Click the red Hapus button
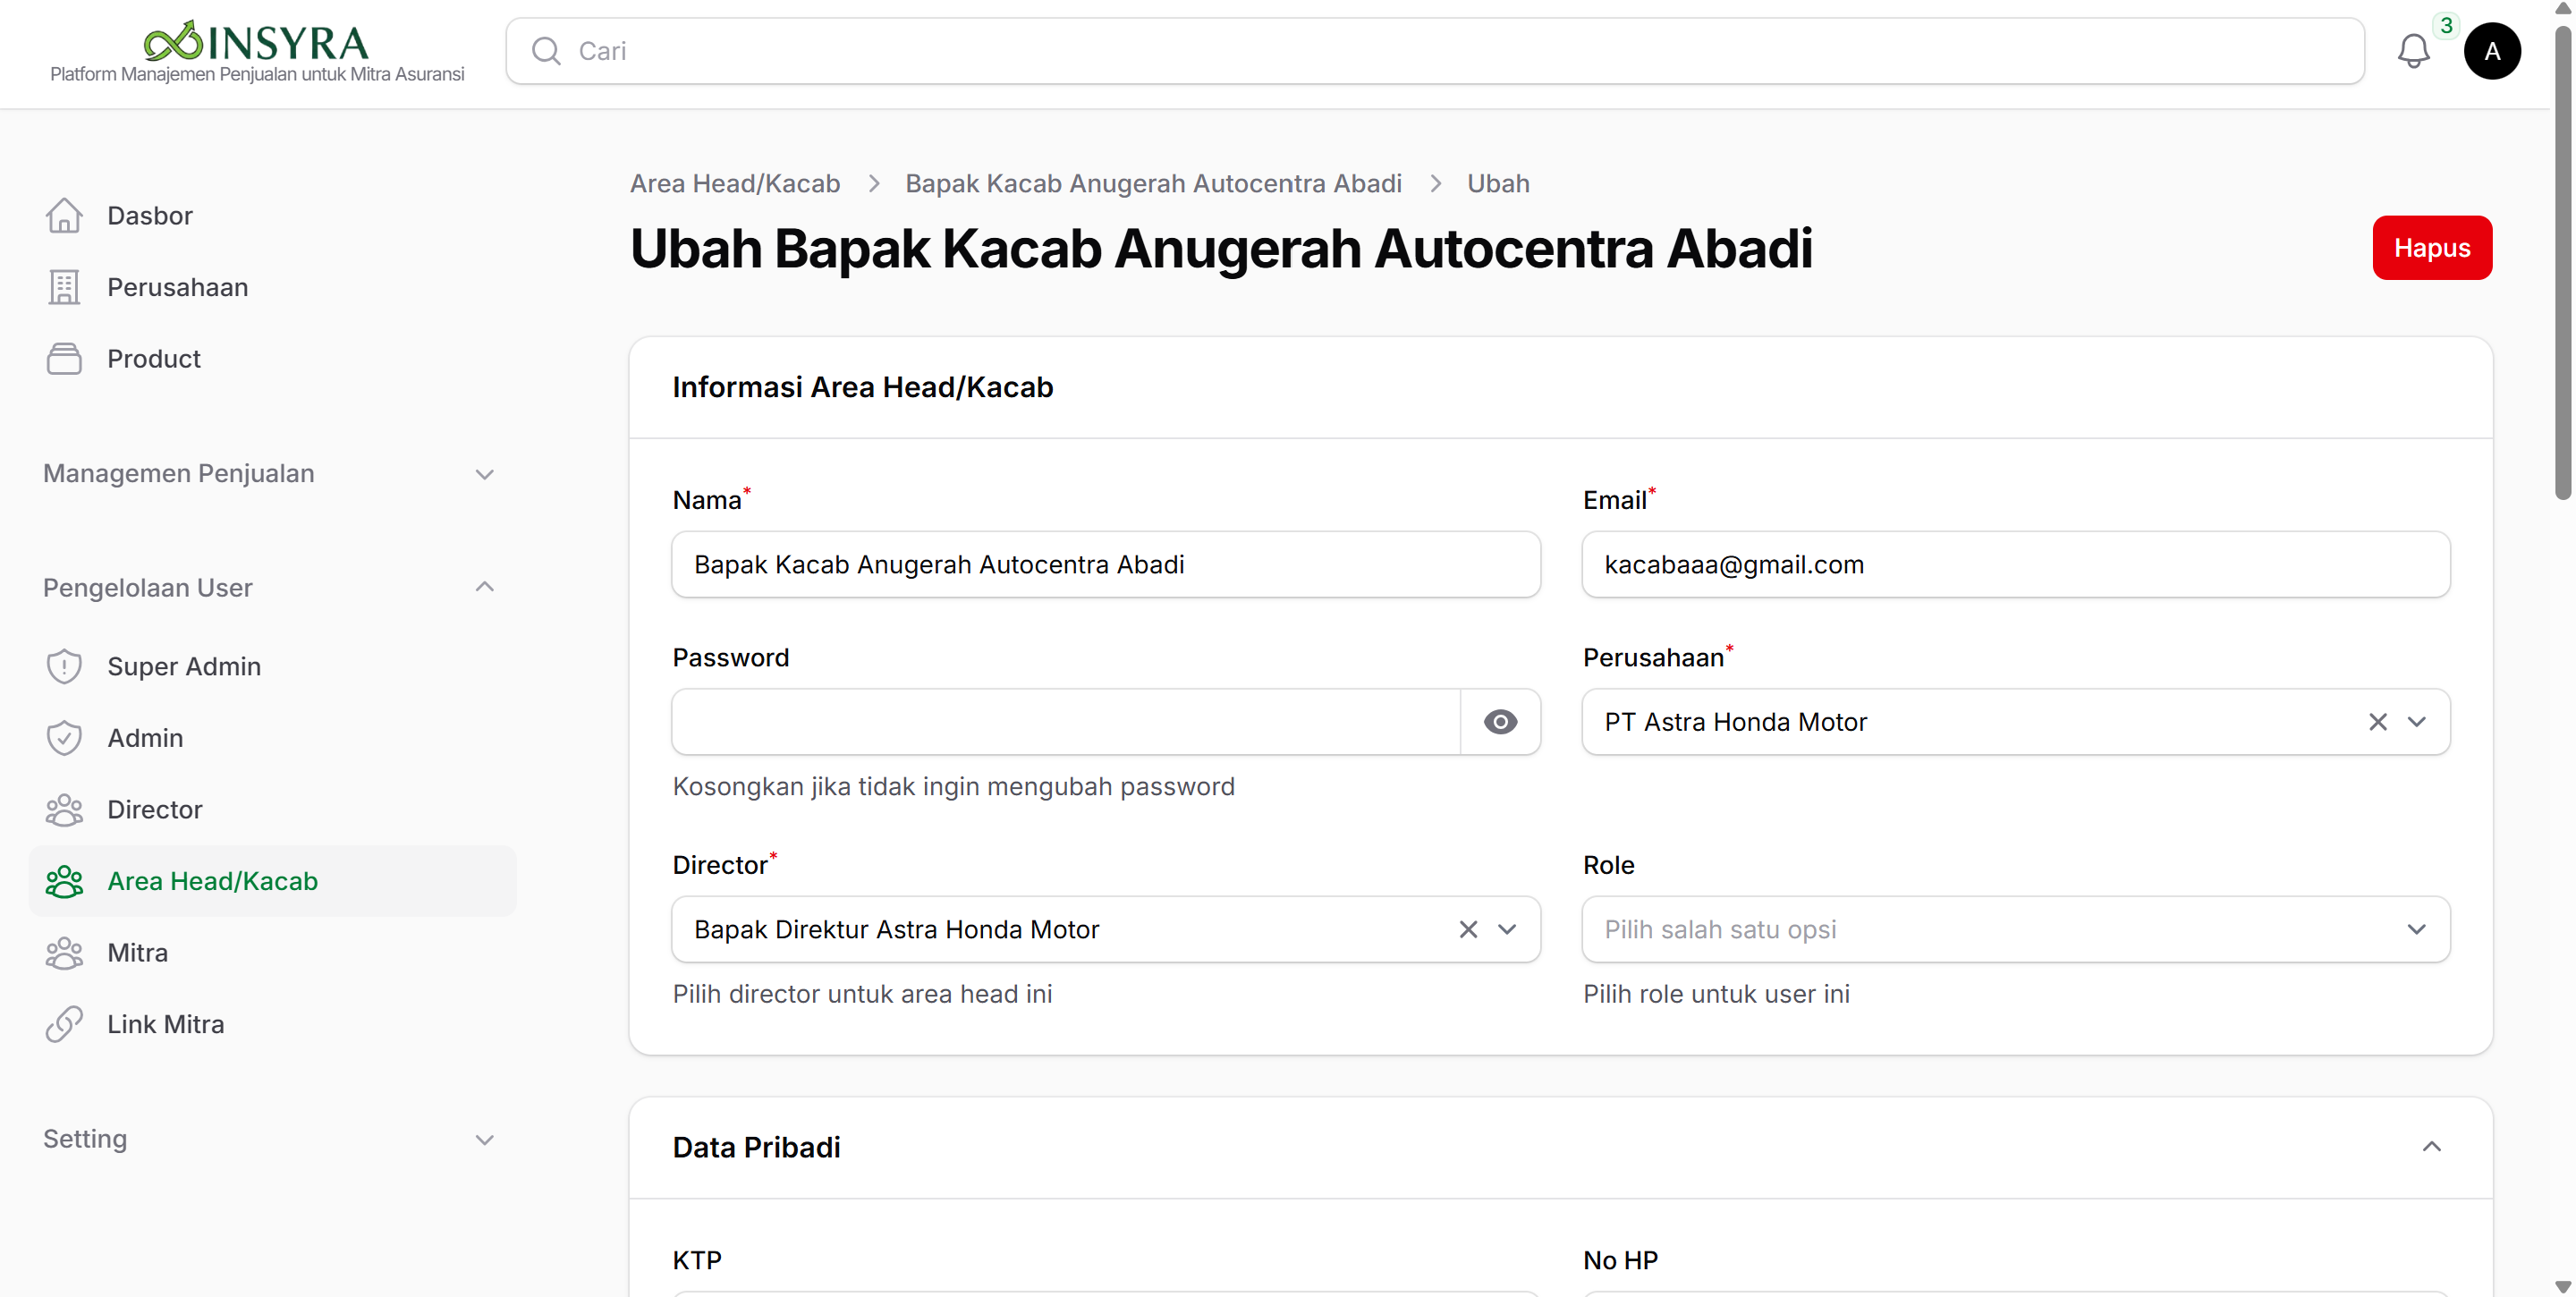This screenshot has height=1297, width=2576. click(x=2431, y=248)
